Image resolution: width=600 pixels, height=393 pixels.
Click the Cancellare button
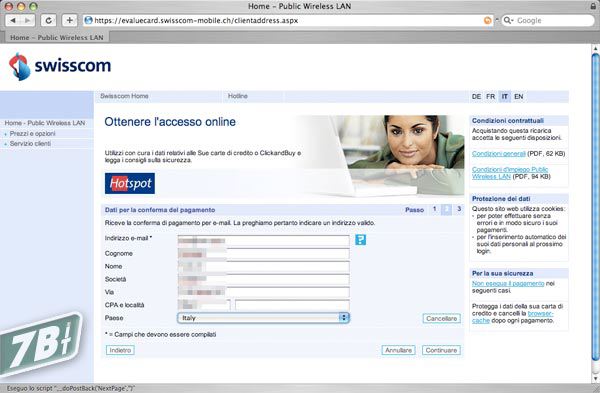tap(442, 318)
